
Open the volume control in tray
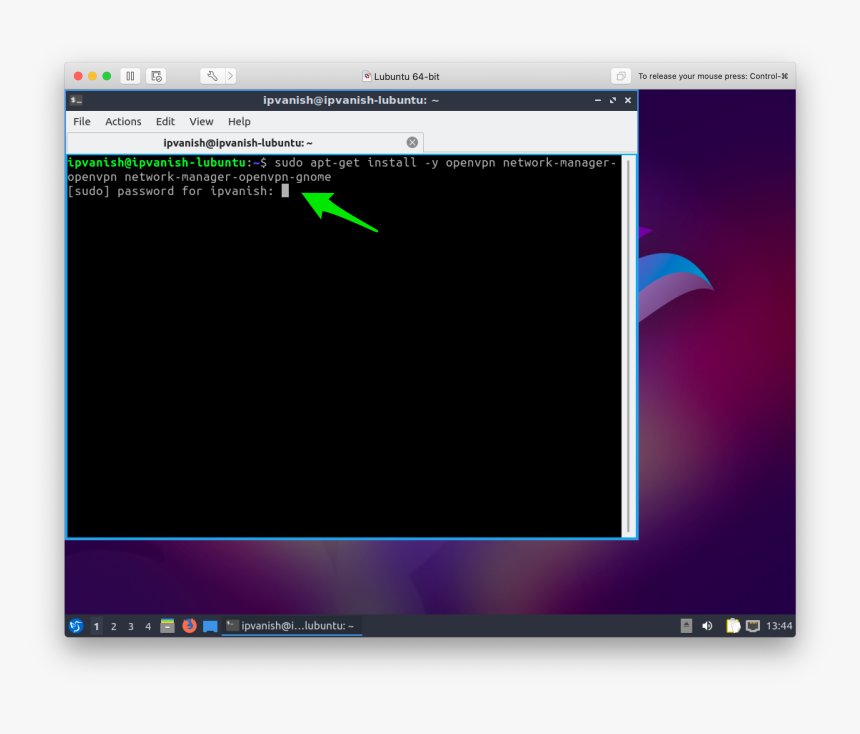(x=707, y=626)
